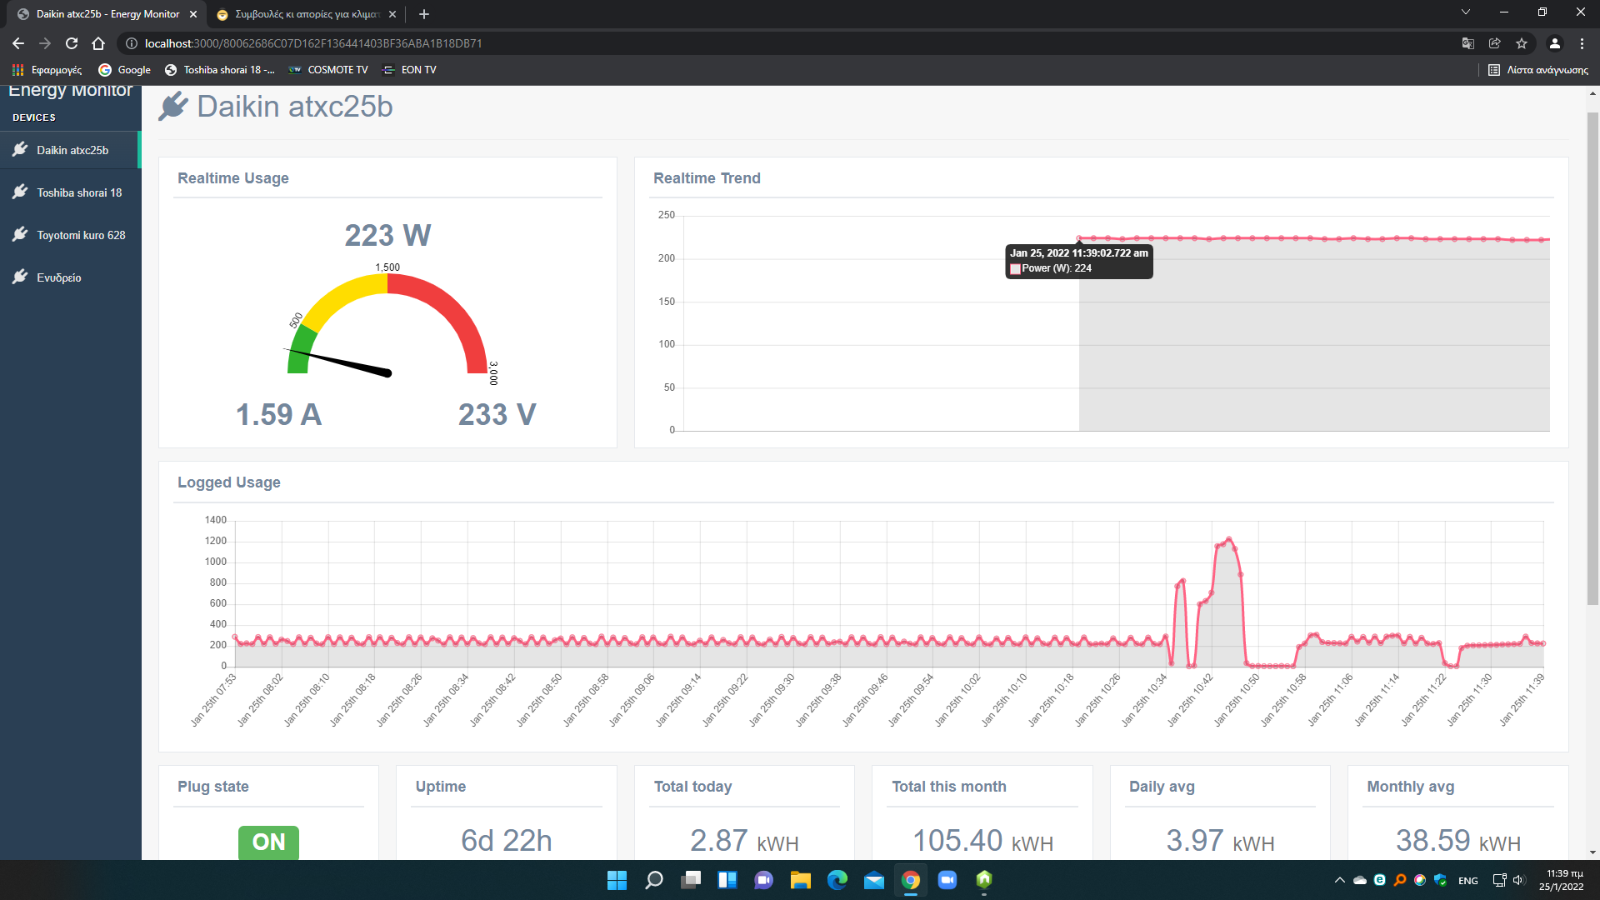This screenshot has width=1600, height=900.
Task: Open the Google bookmark
Action: click(125, 70)
